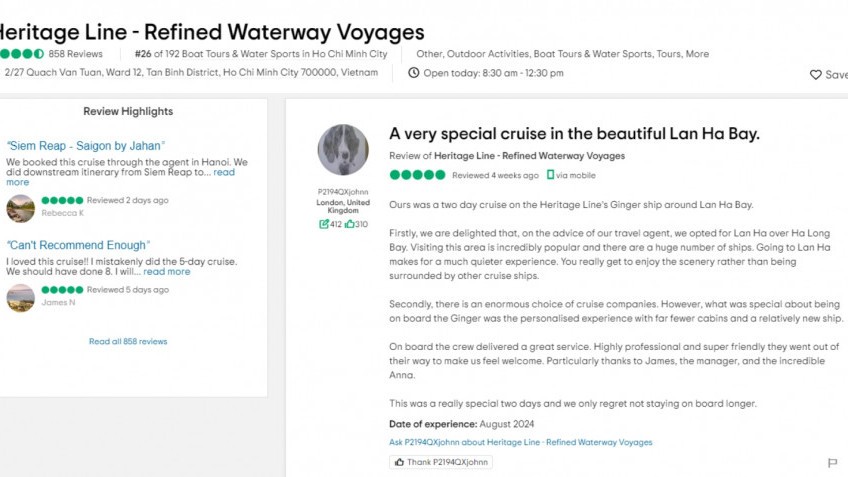
Task: Click James N's avatar thumbnail
Action: [20, 297]
